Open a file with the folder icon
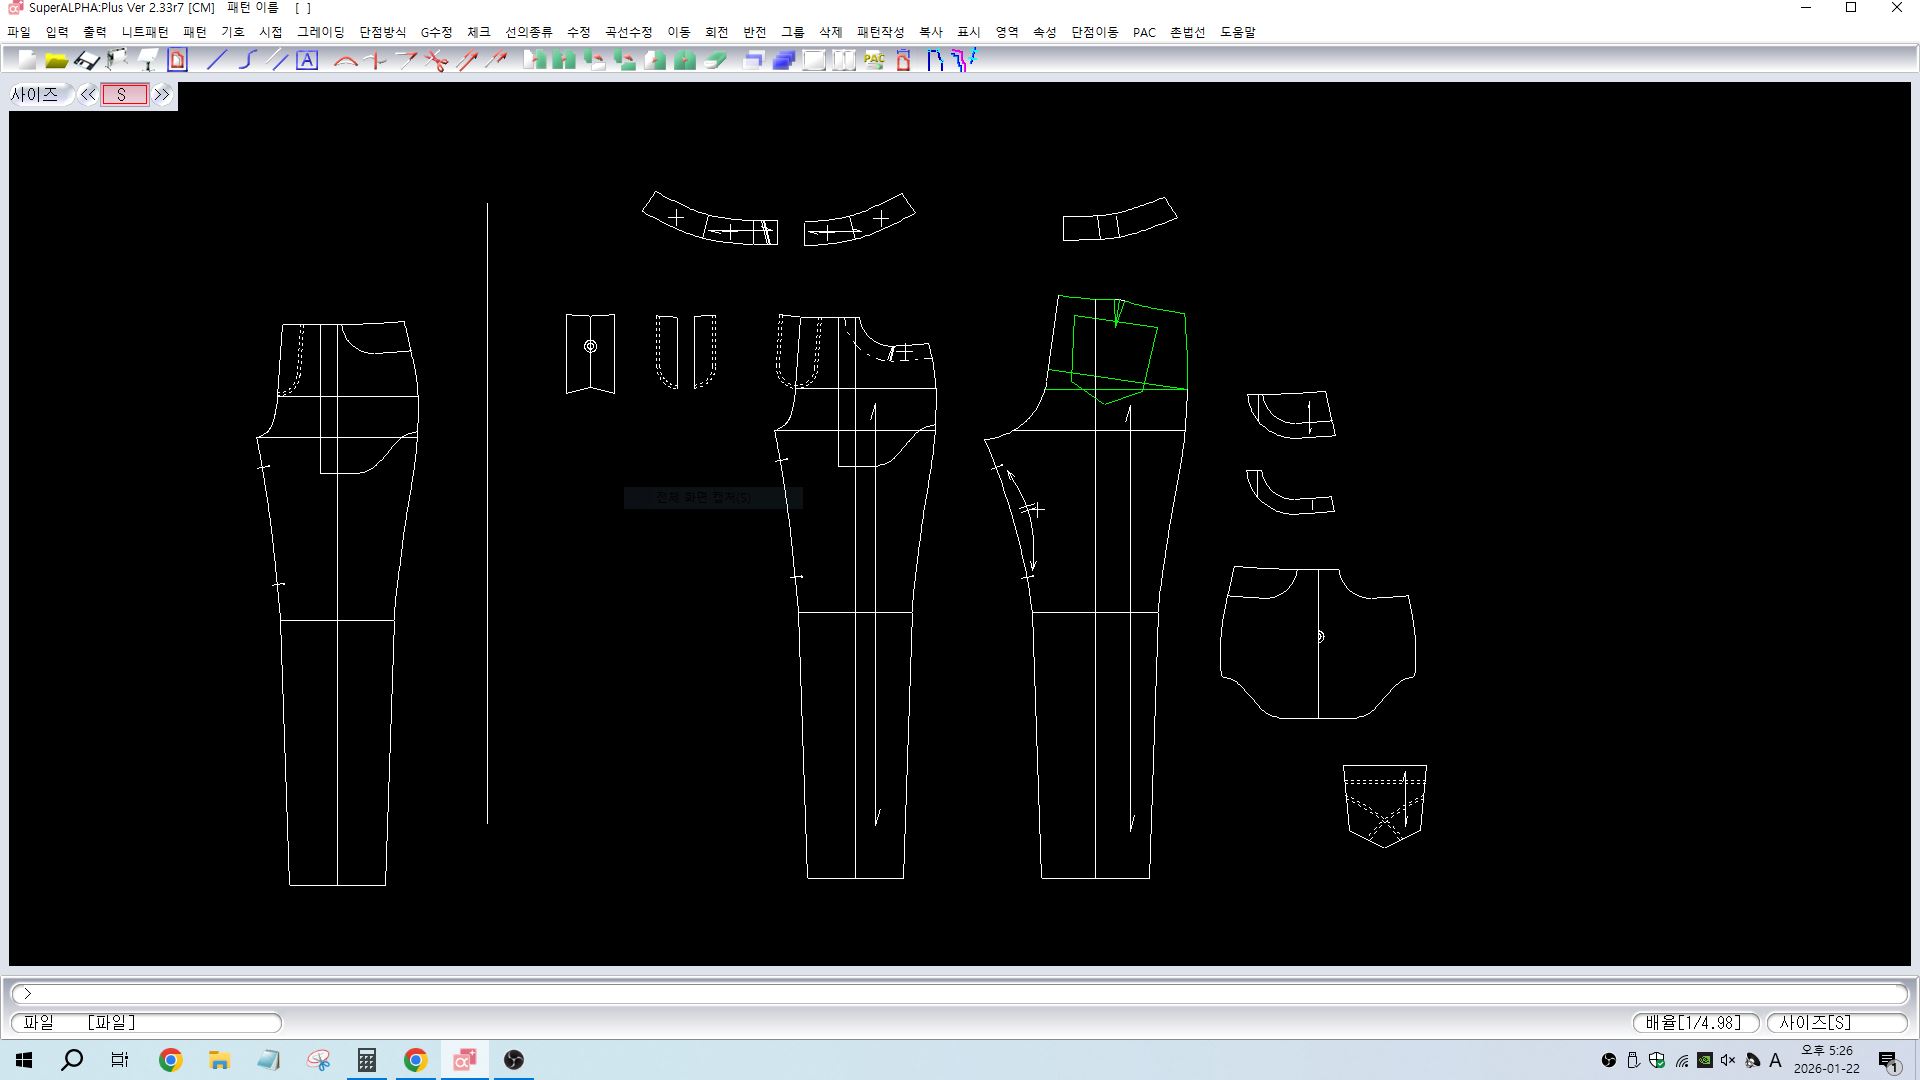Viewport: 1920px width, 1080px height. pos(57,61)
